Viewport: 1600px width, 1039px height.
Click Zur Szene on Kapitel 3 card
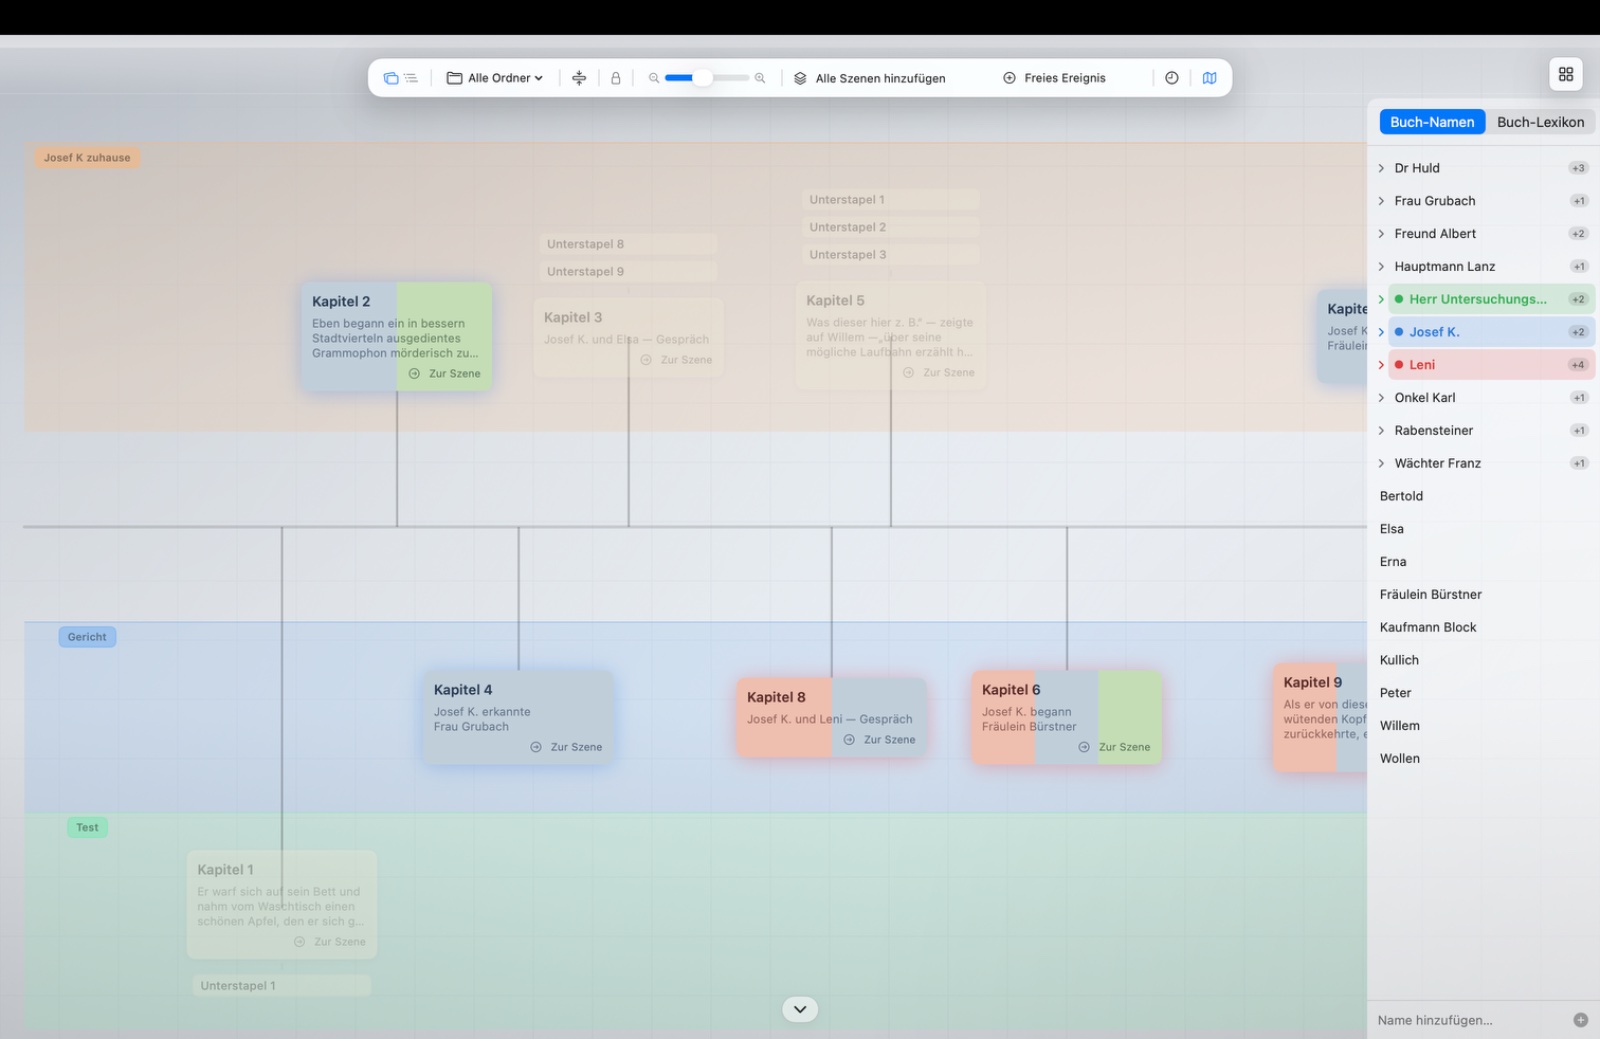676,360
